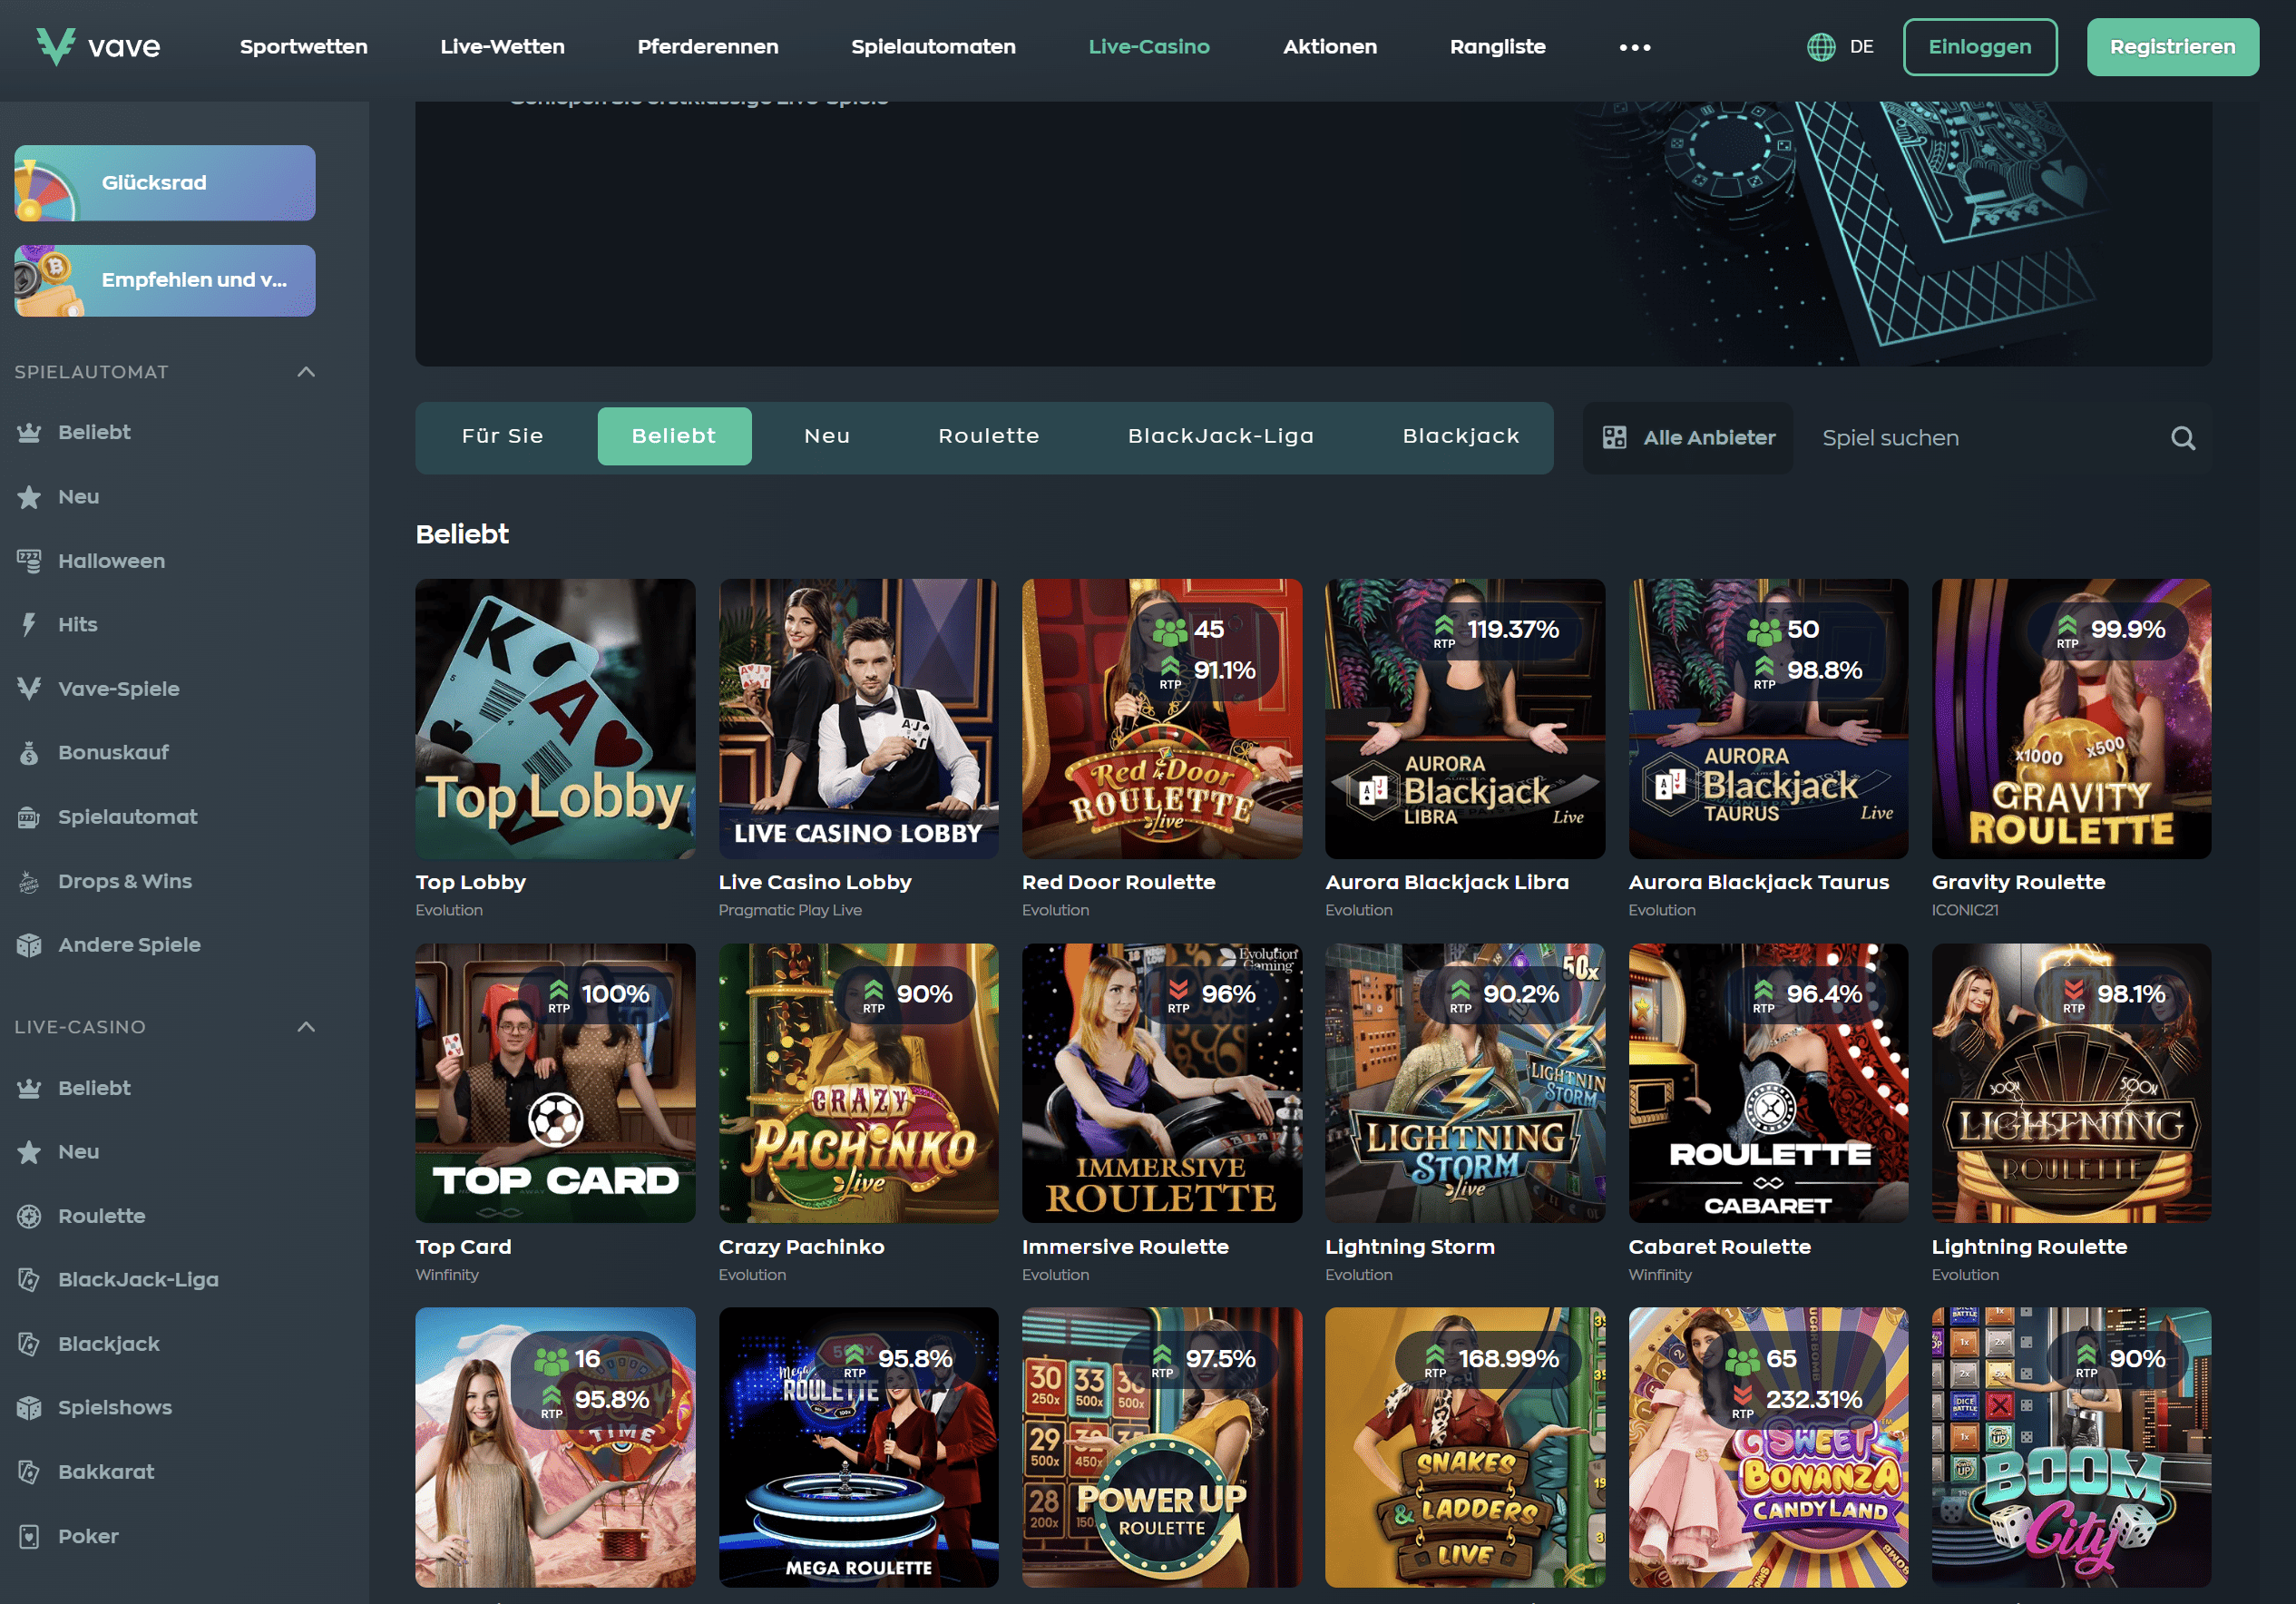Click the Bakkarat sidebar icon

29,1472
